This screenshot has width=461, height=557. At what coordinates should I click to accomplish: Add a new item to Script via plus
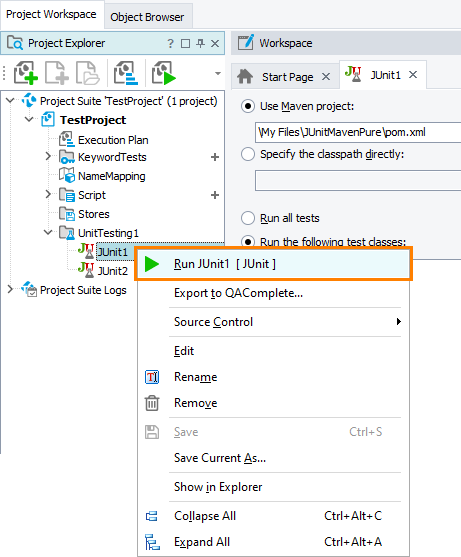(215, 195)
